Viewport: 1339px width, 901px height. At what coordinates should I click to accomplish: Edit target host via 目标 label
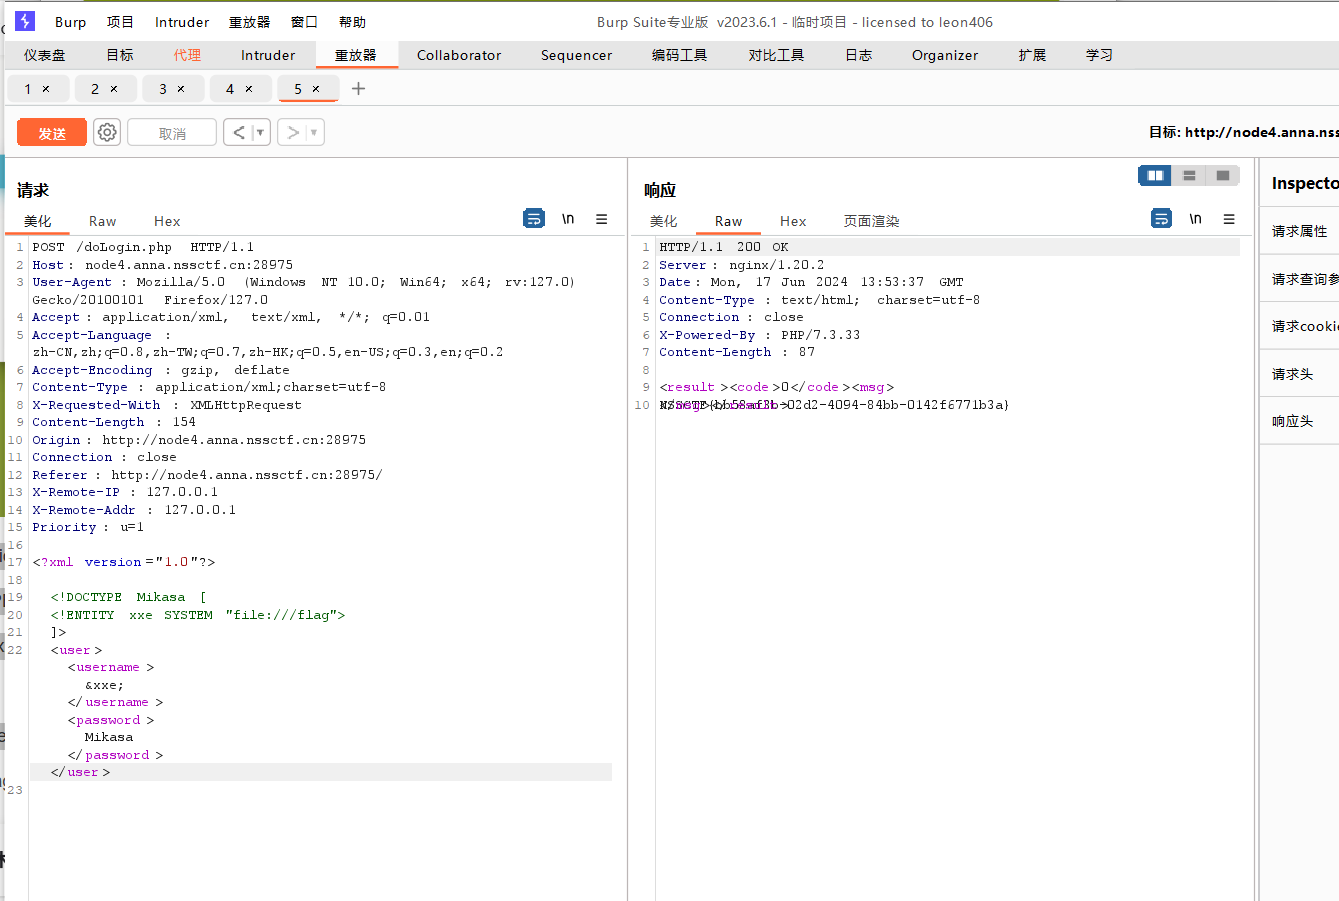(x=1243, y=132)
